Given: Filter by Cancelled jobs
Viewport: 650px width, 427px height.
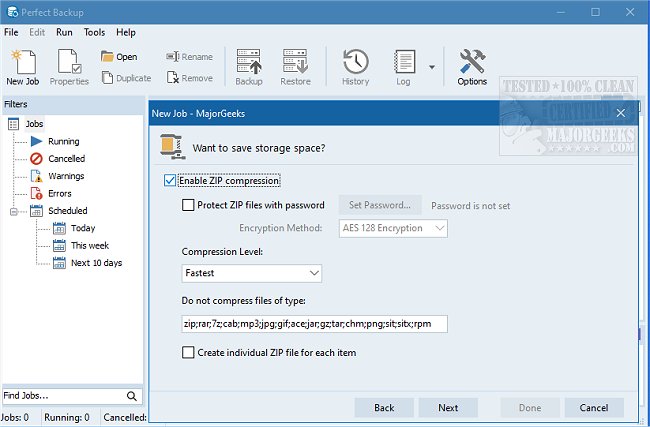Looking at the screenshot, I should pyautogui.click(x=66, y=159).
